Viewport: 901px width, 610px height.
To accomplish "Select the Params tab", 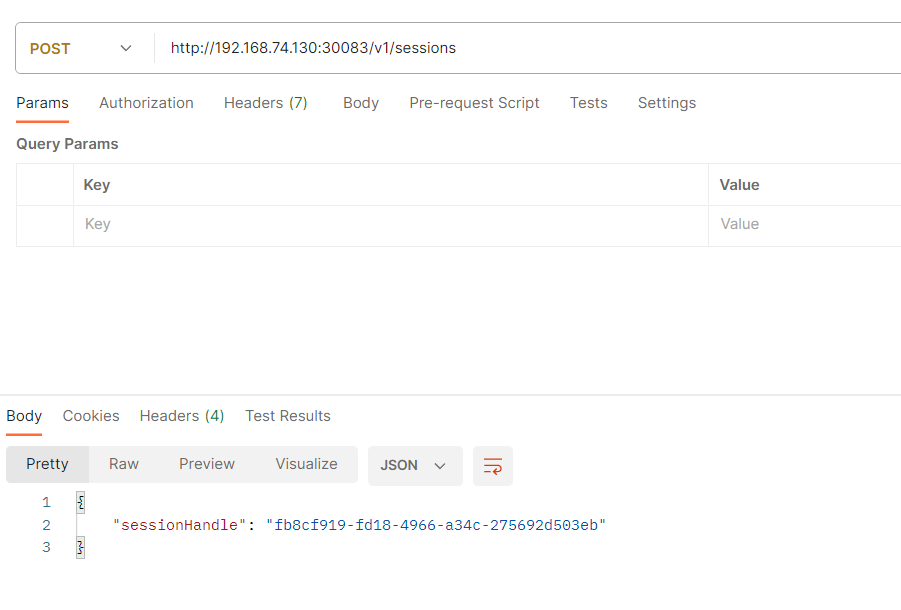I will click(x=42, y=103).
